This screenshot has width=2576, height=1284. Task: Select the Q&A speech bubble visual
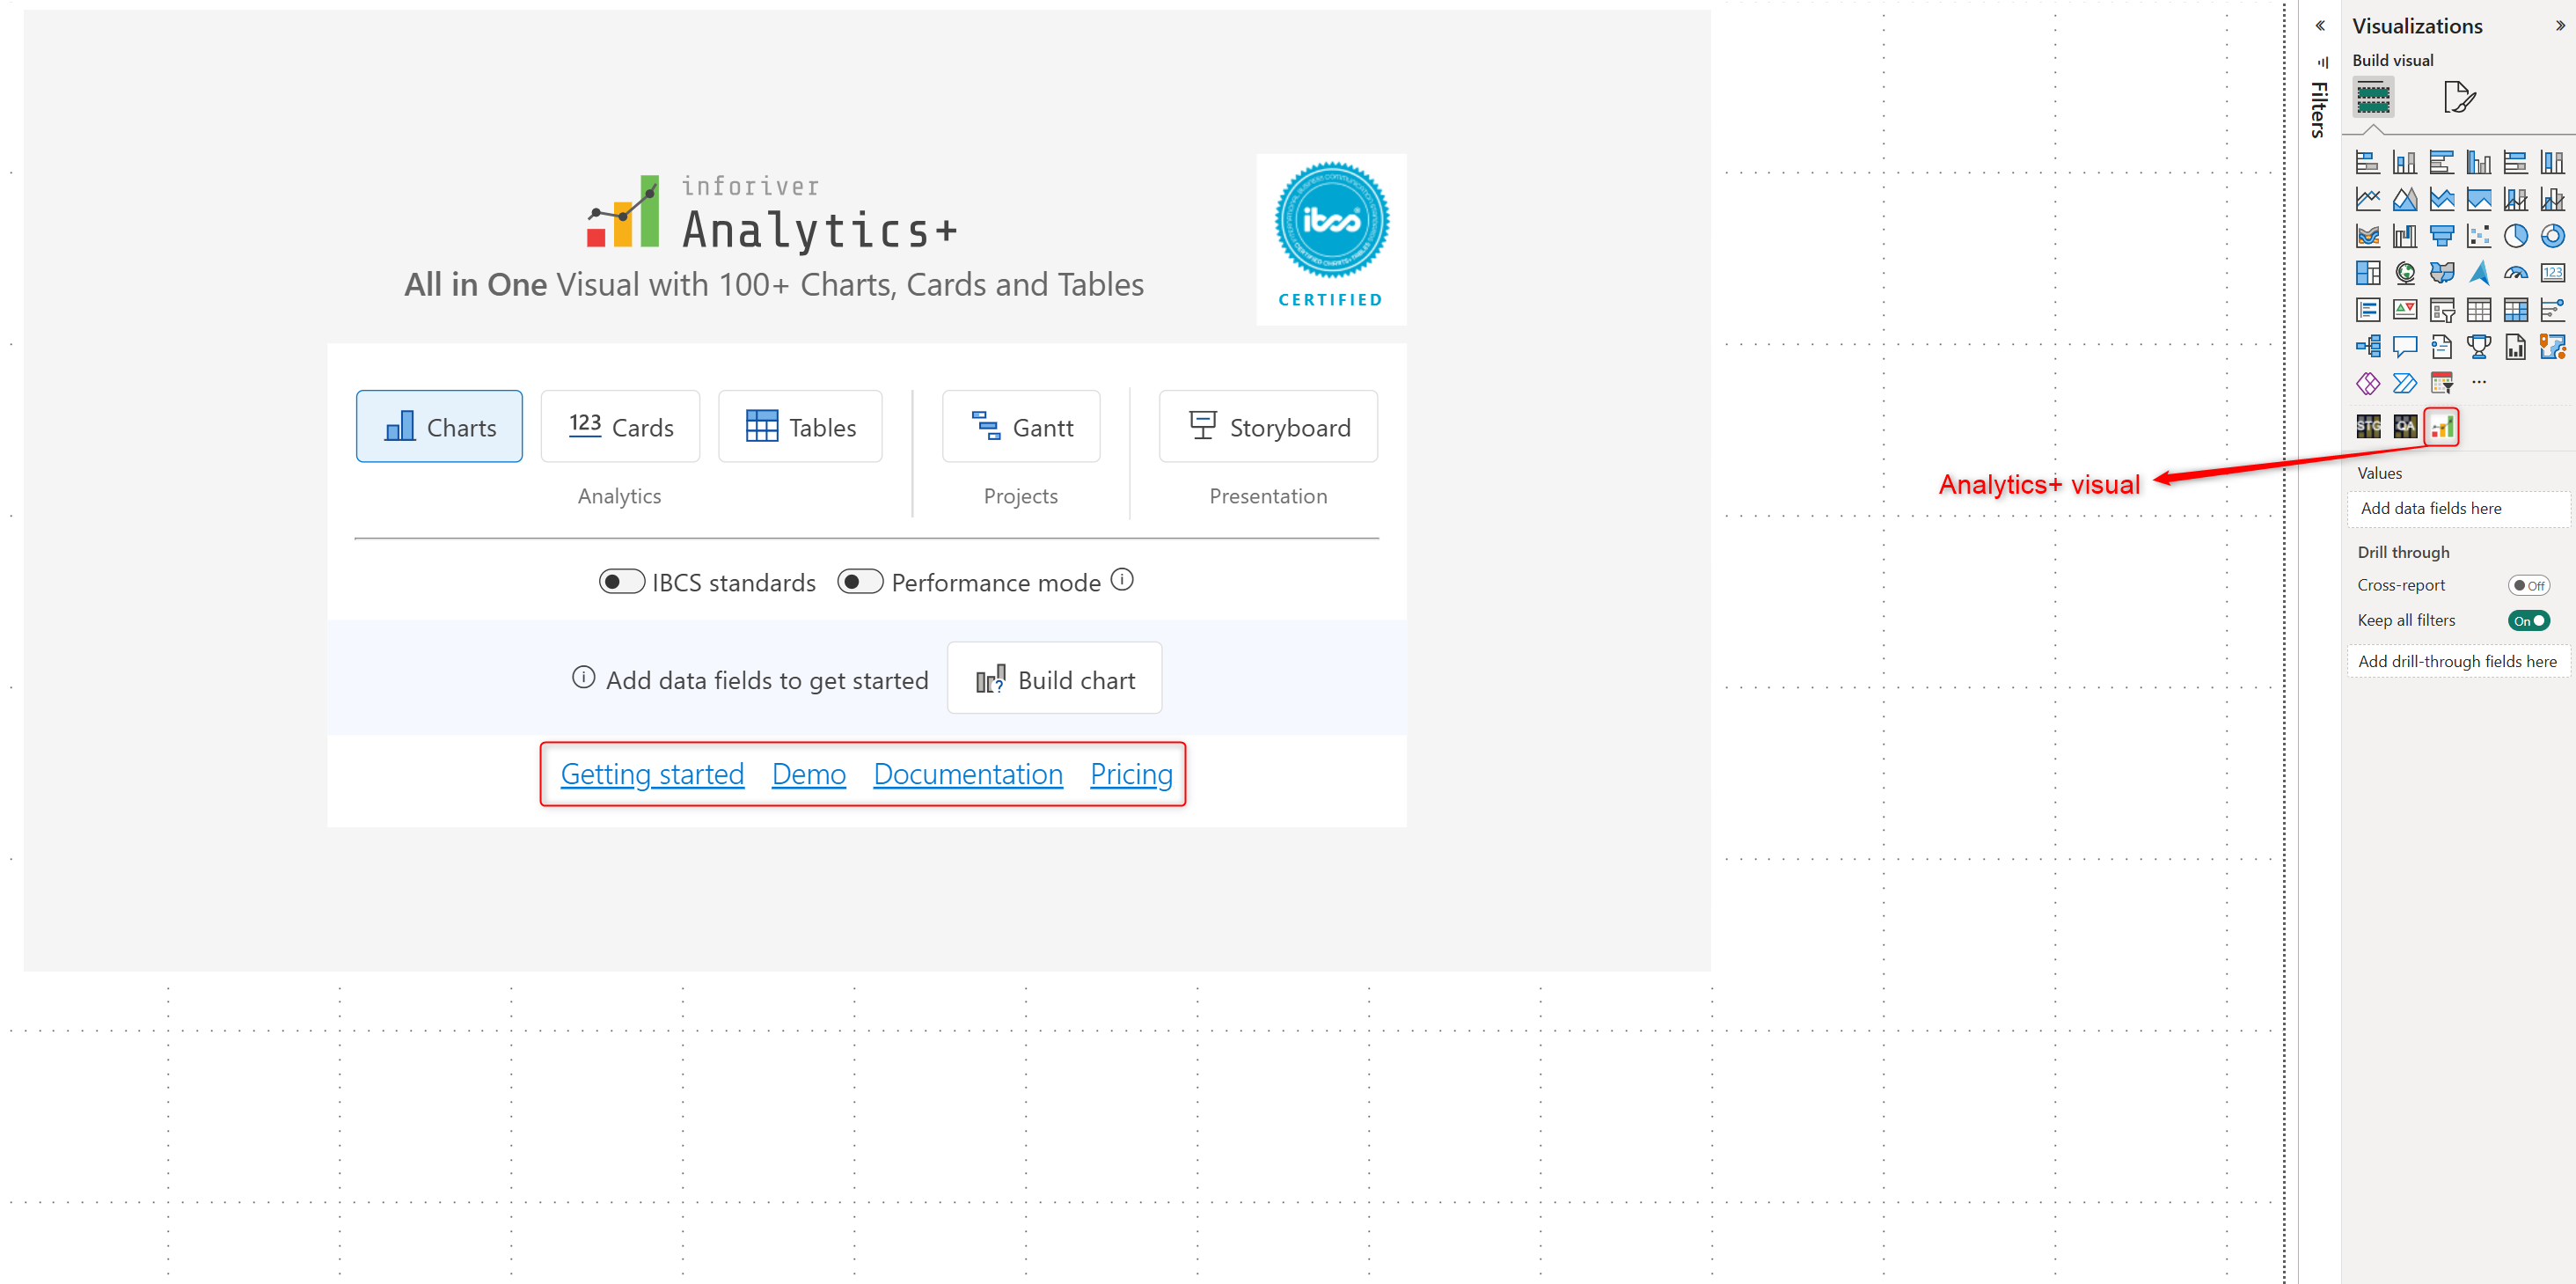(x=2404, y=347)
